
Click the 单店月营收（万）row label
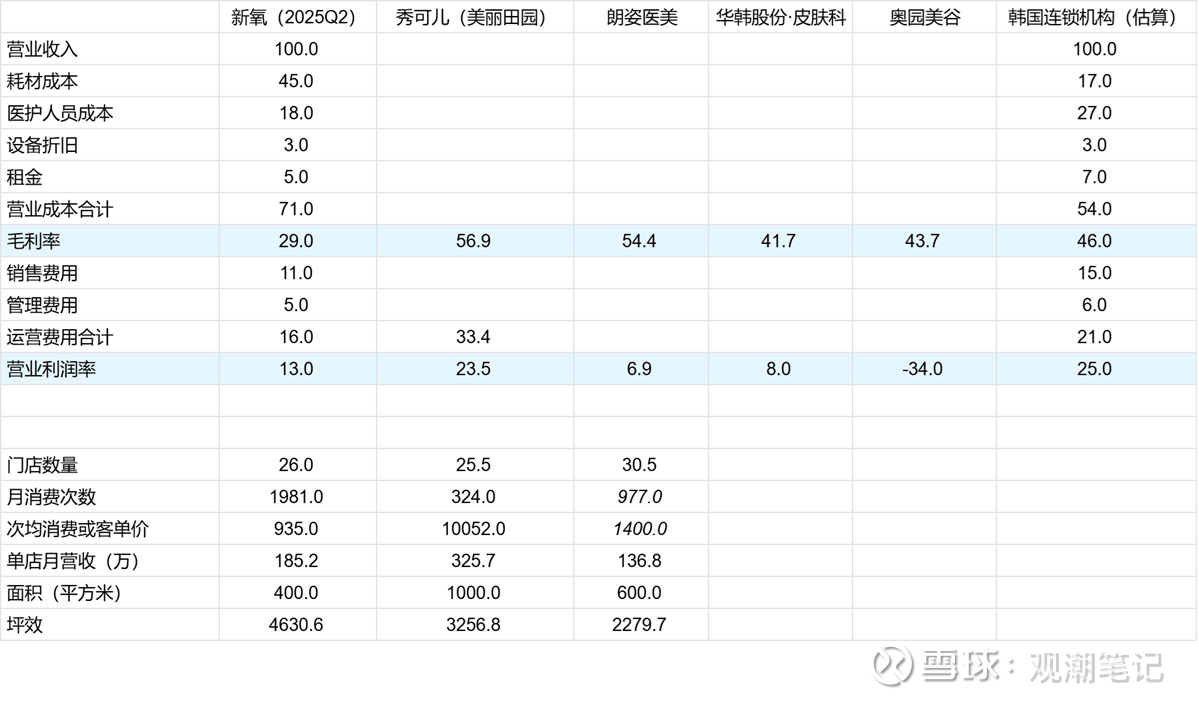click(73, 561)
